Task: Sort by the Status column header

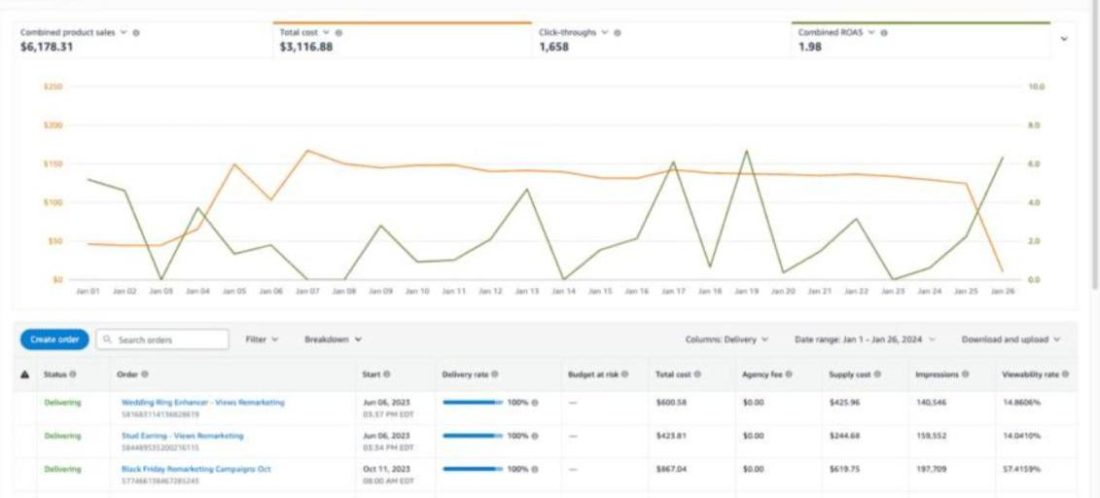Action: coord(55,375)
